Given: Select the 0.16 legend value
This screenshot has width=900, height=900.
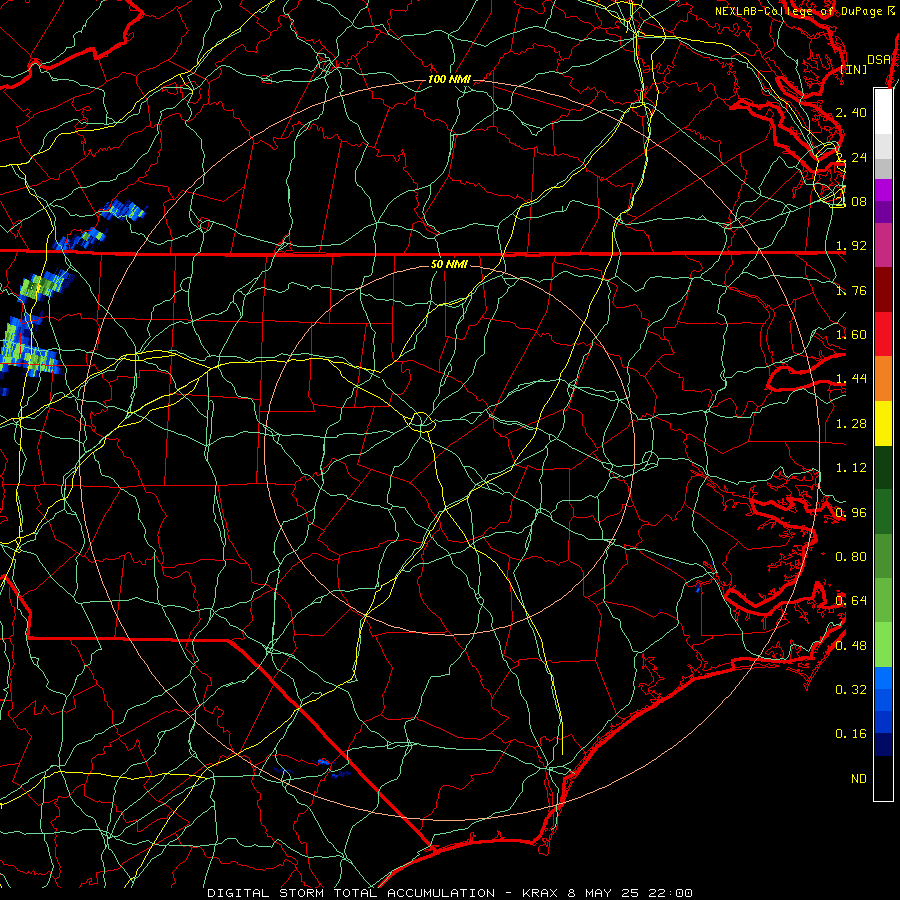Looking at the screenshot, I should (851, 734).
